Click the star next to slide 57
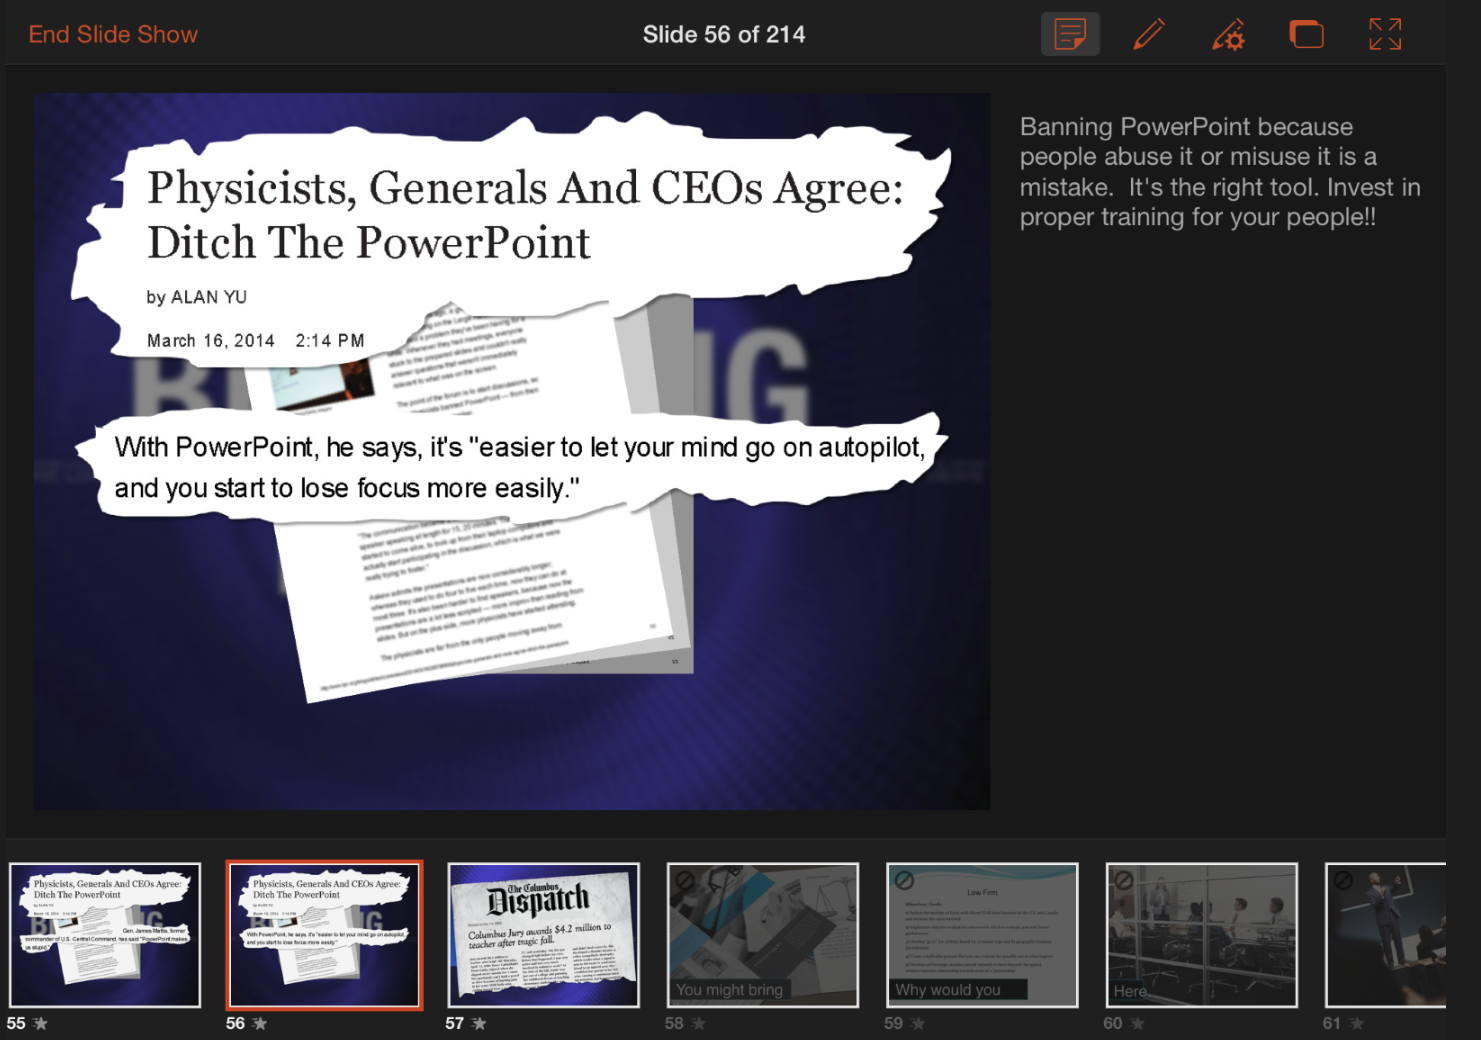1481x1040 pixels. click(480, 1023)
